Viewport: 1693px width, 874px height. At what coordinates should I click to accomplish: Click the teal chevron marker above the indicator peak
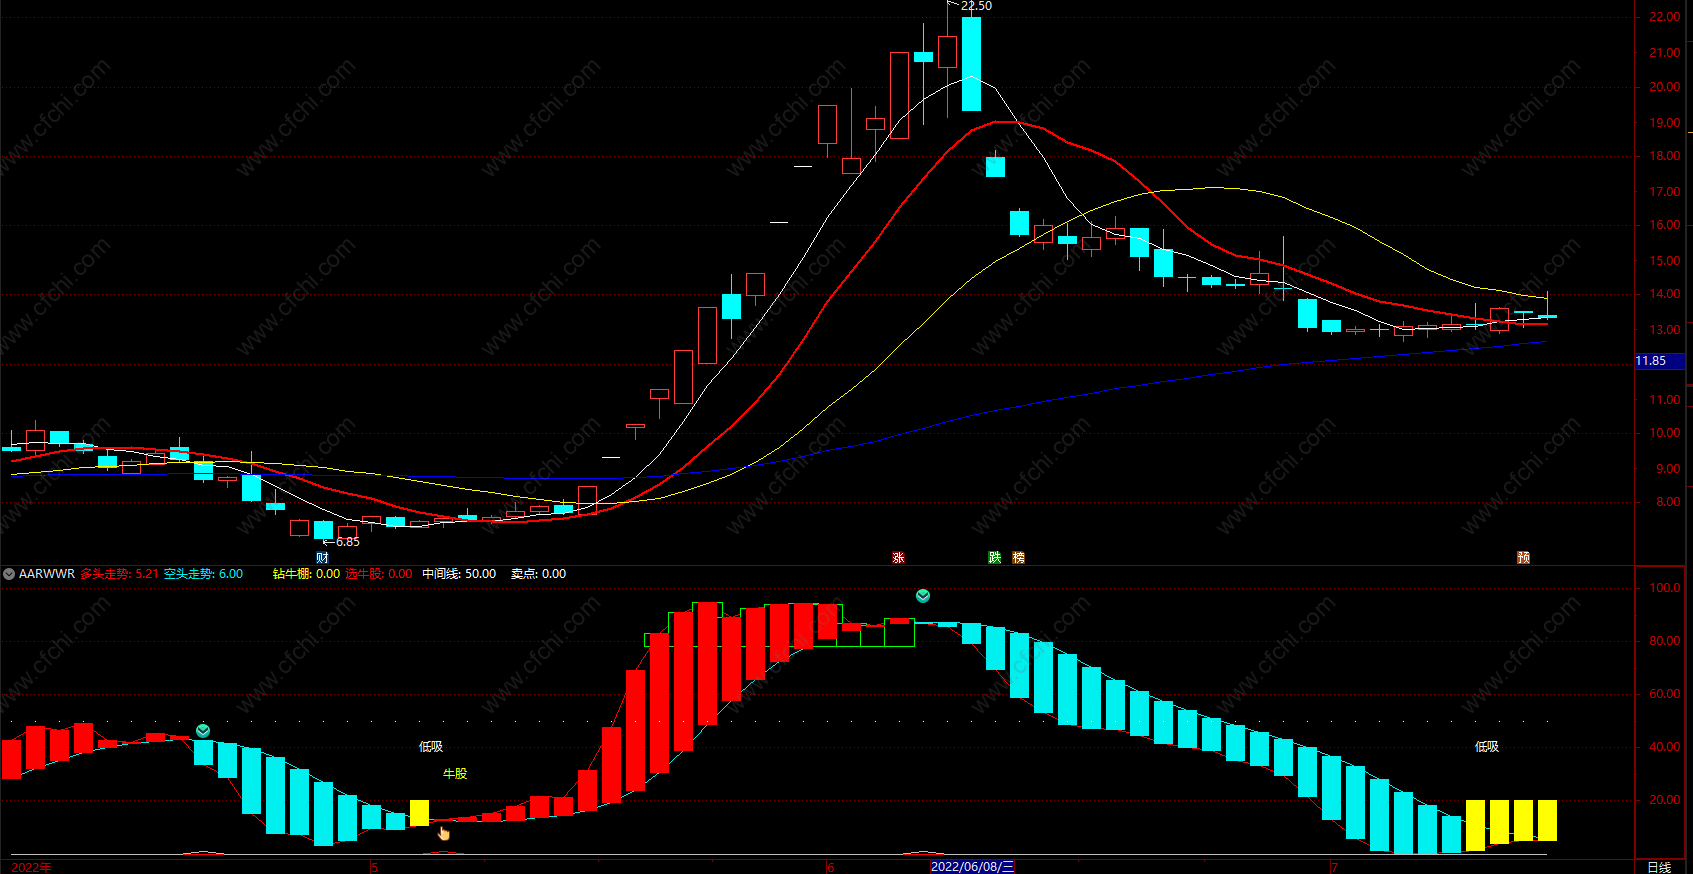[x=923, y=596]
